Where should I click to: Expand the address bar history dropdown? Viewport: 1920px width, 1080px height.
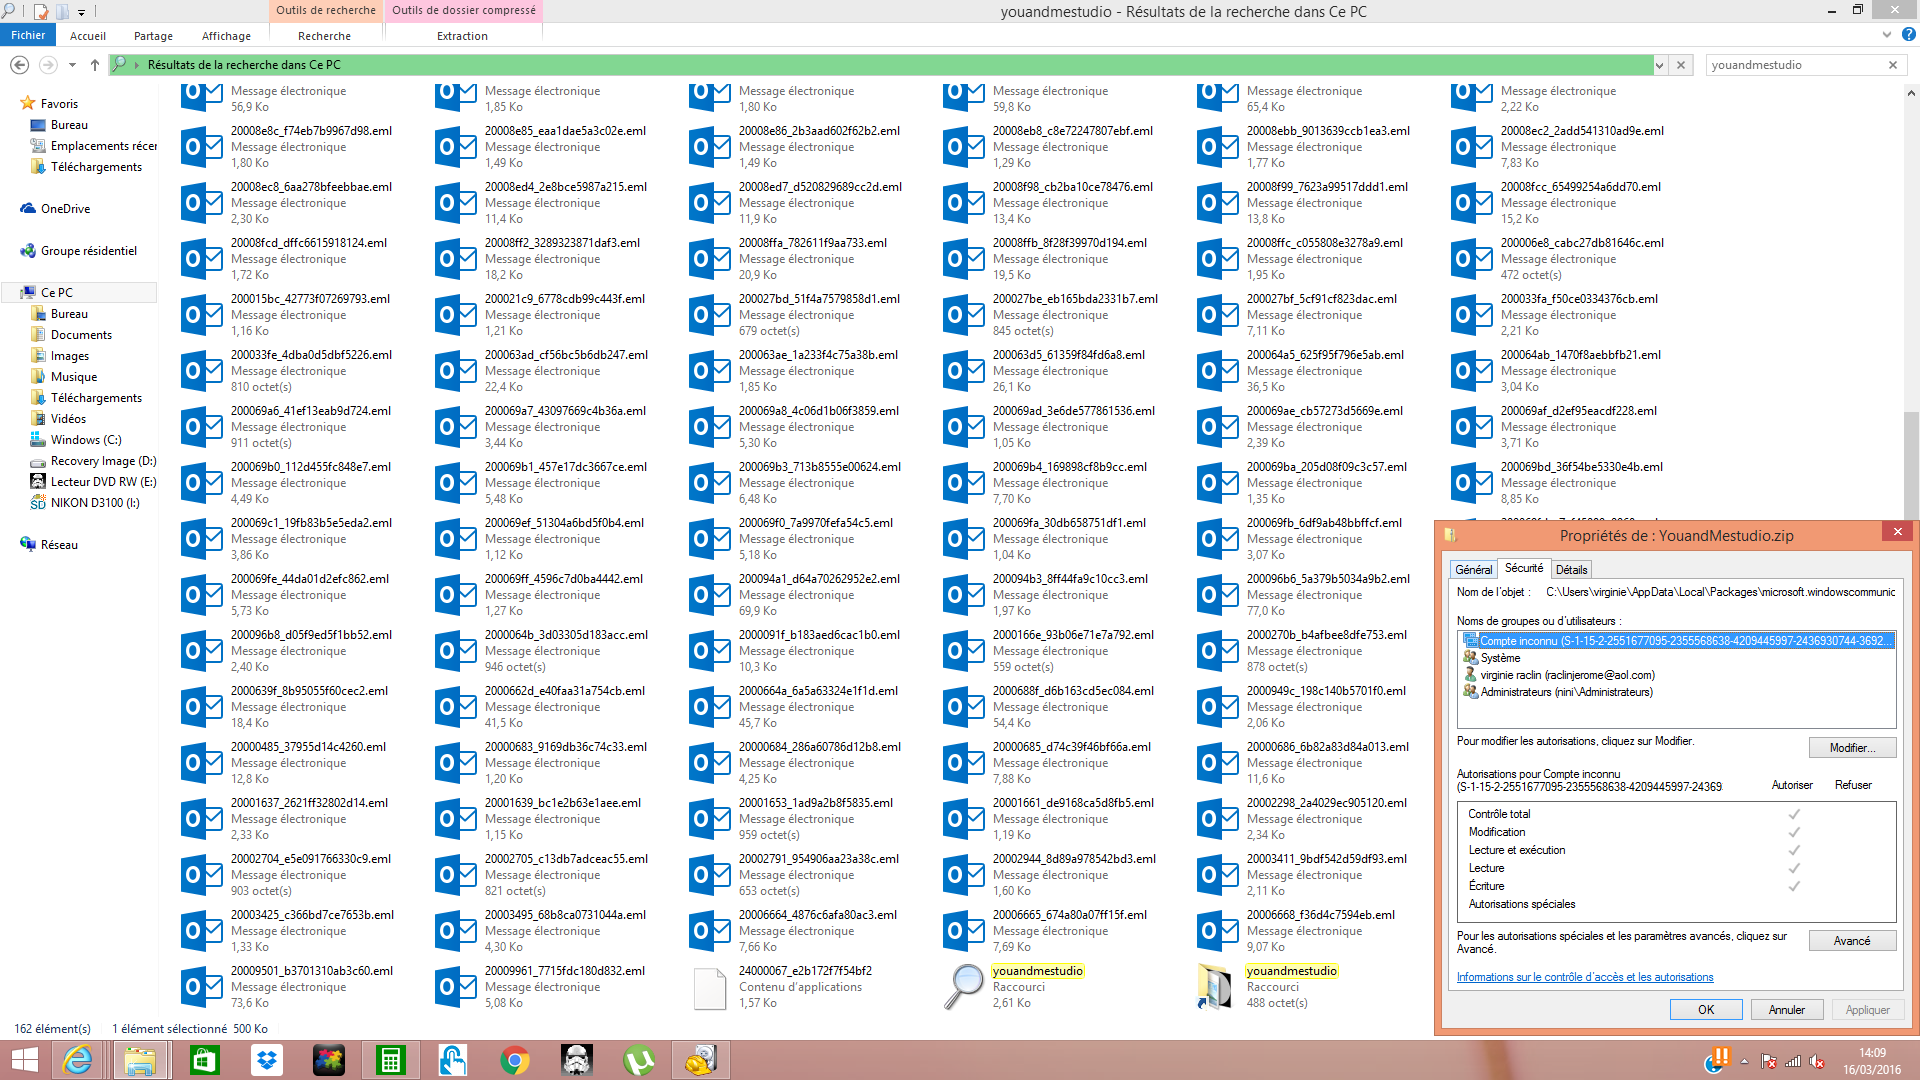click(1659, 65)
